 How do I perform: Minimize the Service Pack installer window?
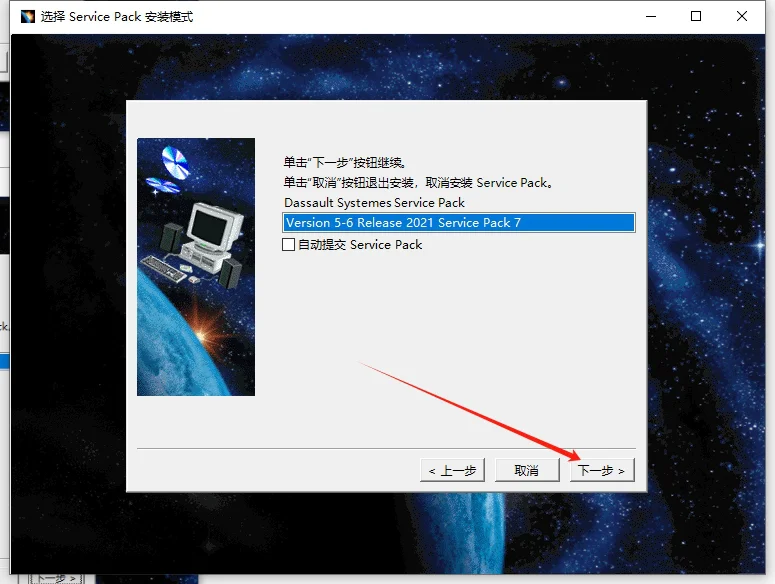pyautogui.click(x=651, y=16)
